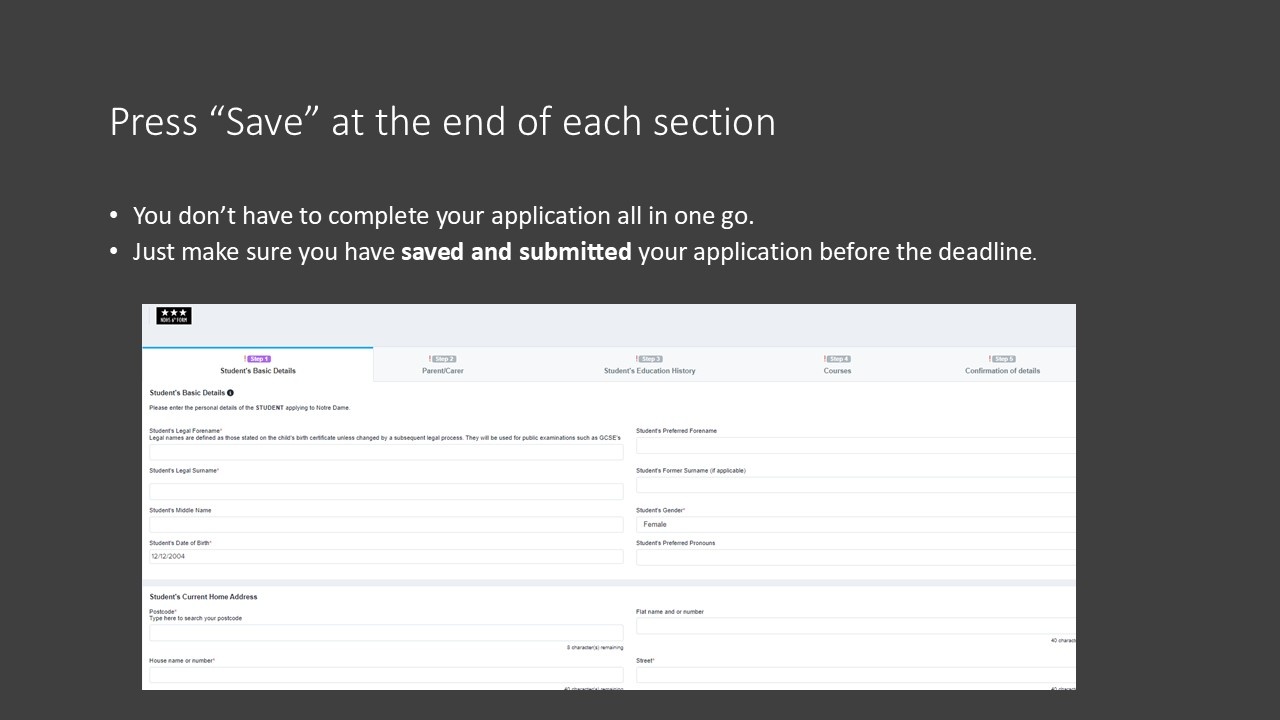Click the Student's Preferred Forename field

point(855,446)
